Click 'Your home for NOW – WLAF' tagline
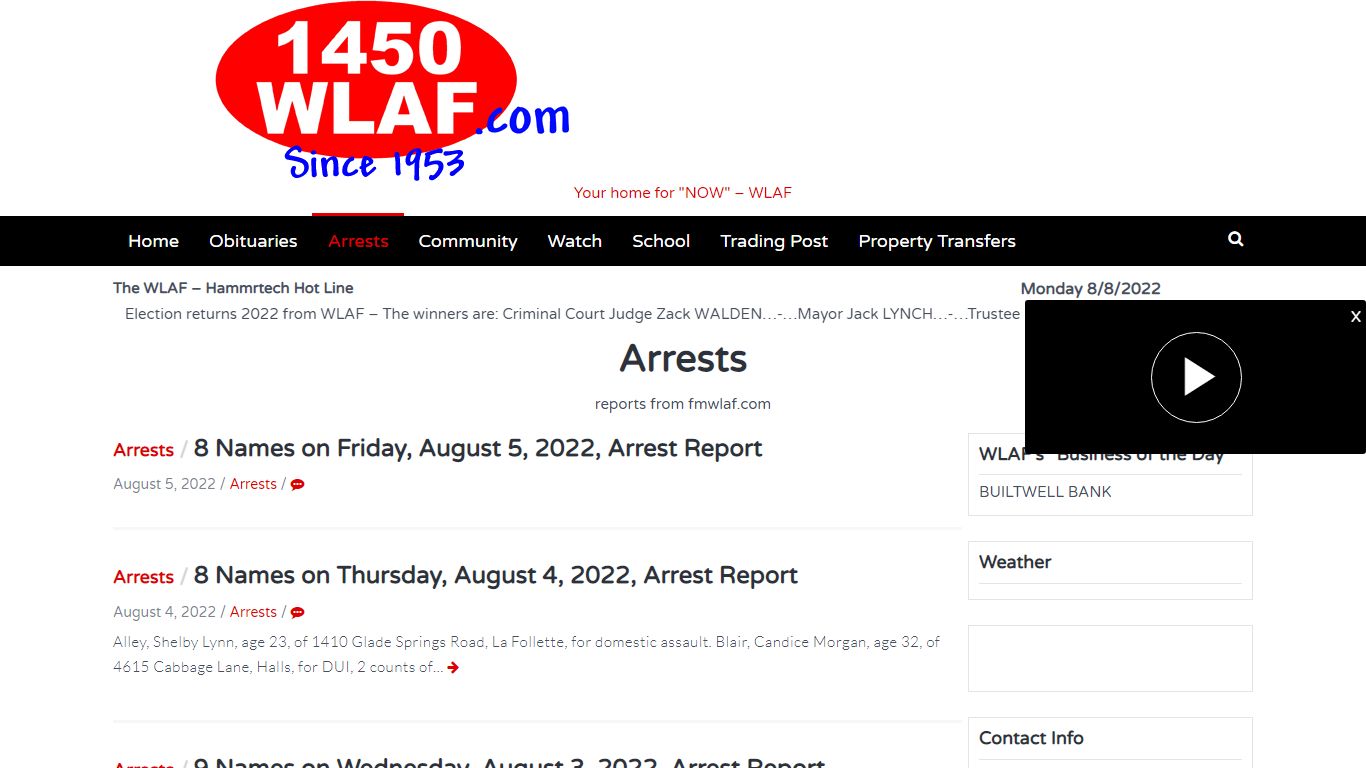 pos(683,193)
